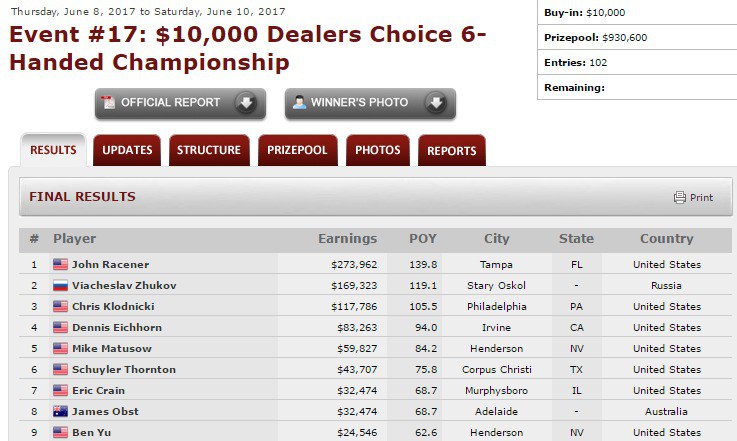Click the US flag beside Mike Matusow

[x=60, y=349]
